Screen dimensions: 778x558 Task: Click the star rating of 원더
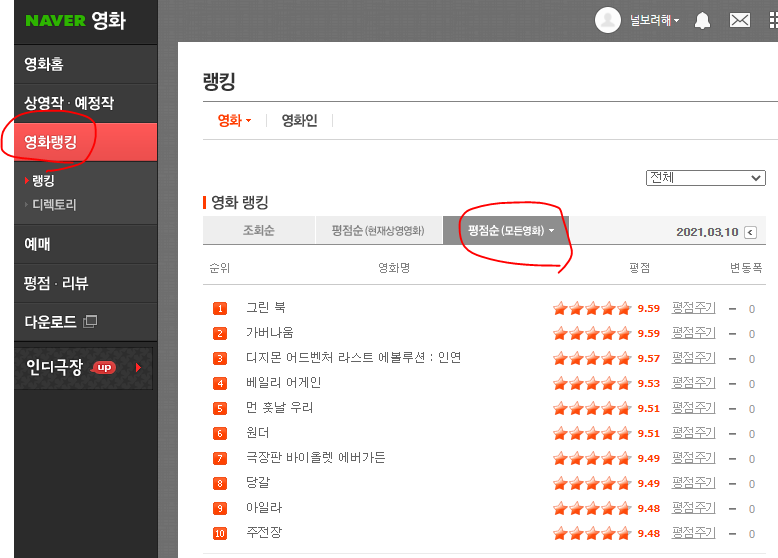pyautogui.click(x=591, y=434)
